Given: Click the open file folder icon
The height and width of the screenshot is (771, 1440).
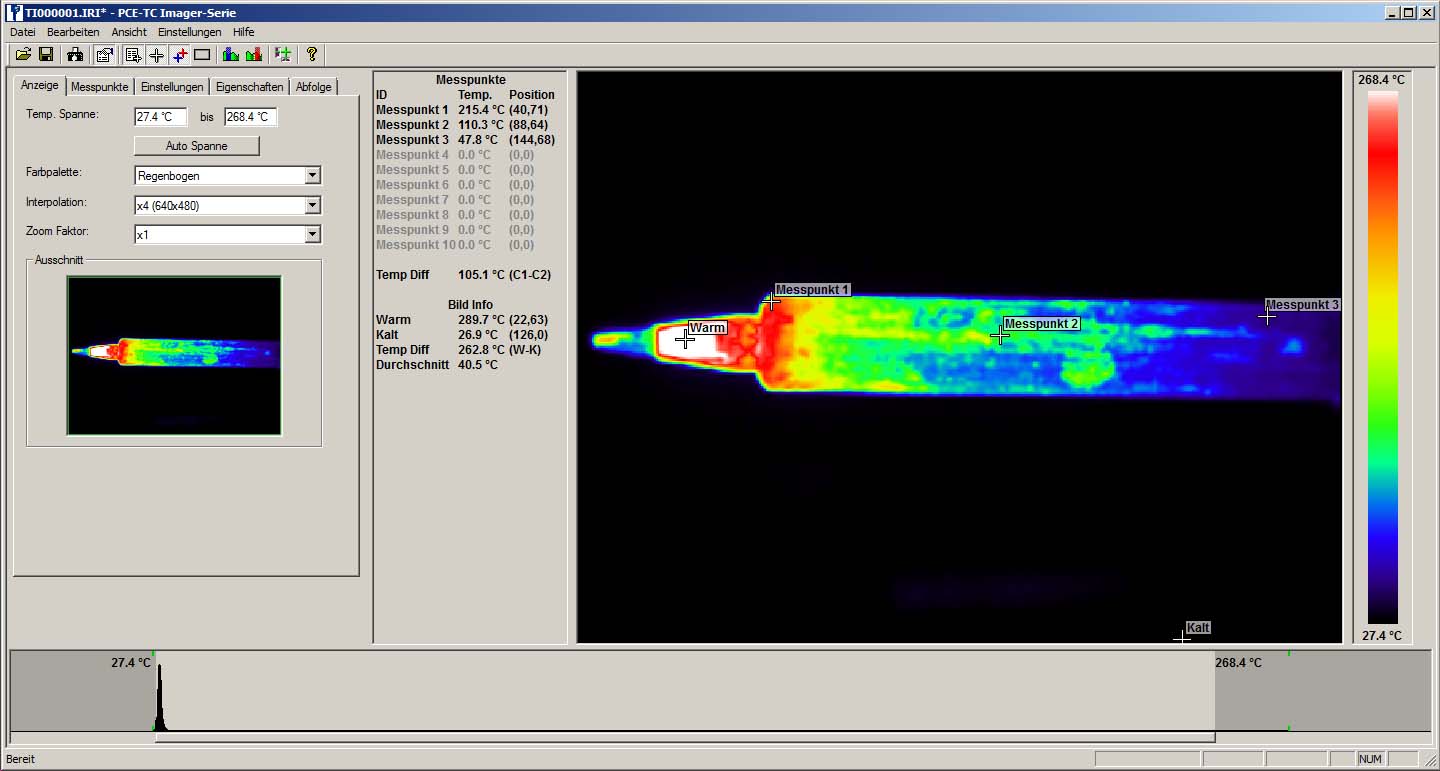Looking at the screenshot, I should pyautogui.click(x=23, y=54).
